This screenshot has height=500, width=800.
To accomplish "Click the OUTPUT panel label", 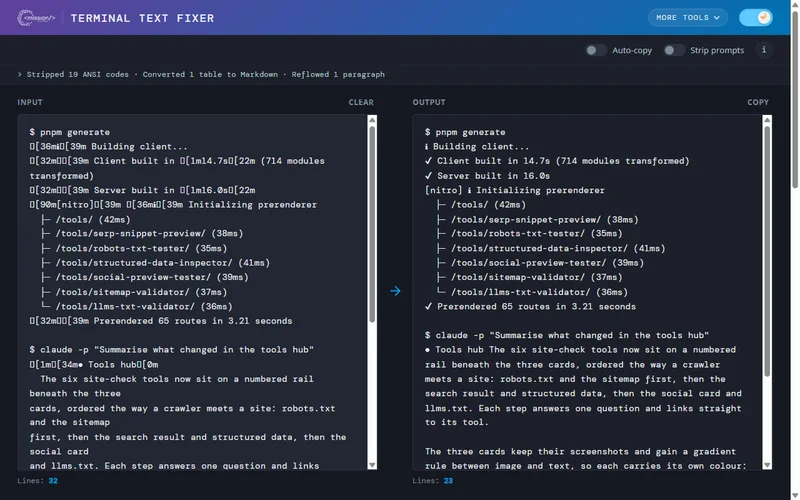I will tap(429, 102).
